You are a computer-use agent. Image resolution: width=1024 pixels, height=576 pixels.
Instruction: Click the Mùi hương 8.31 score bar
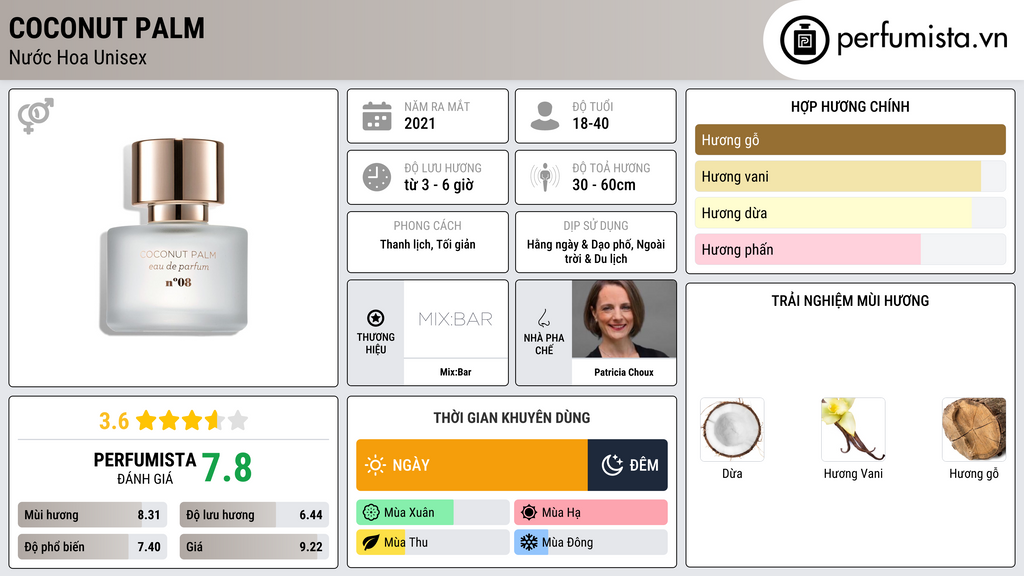92,515
